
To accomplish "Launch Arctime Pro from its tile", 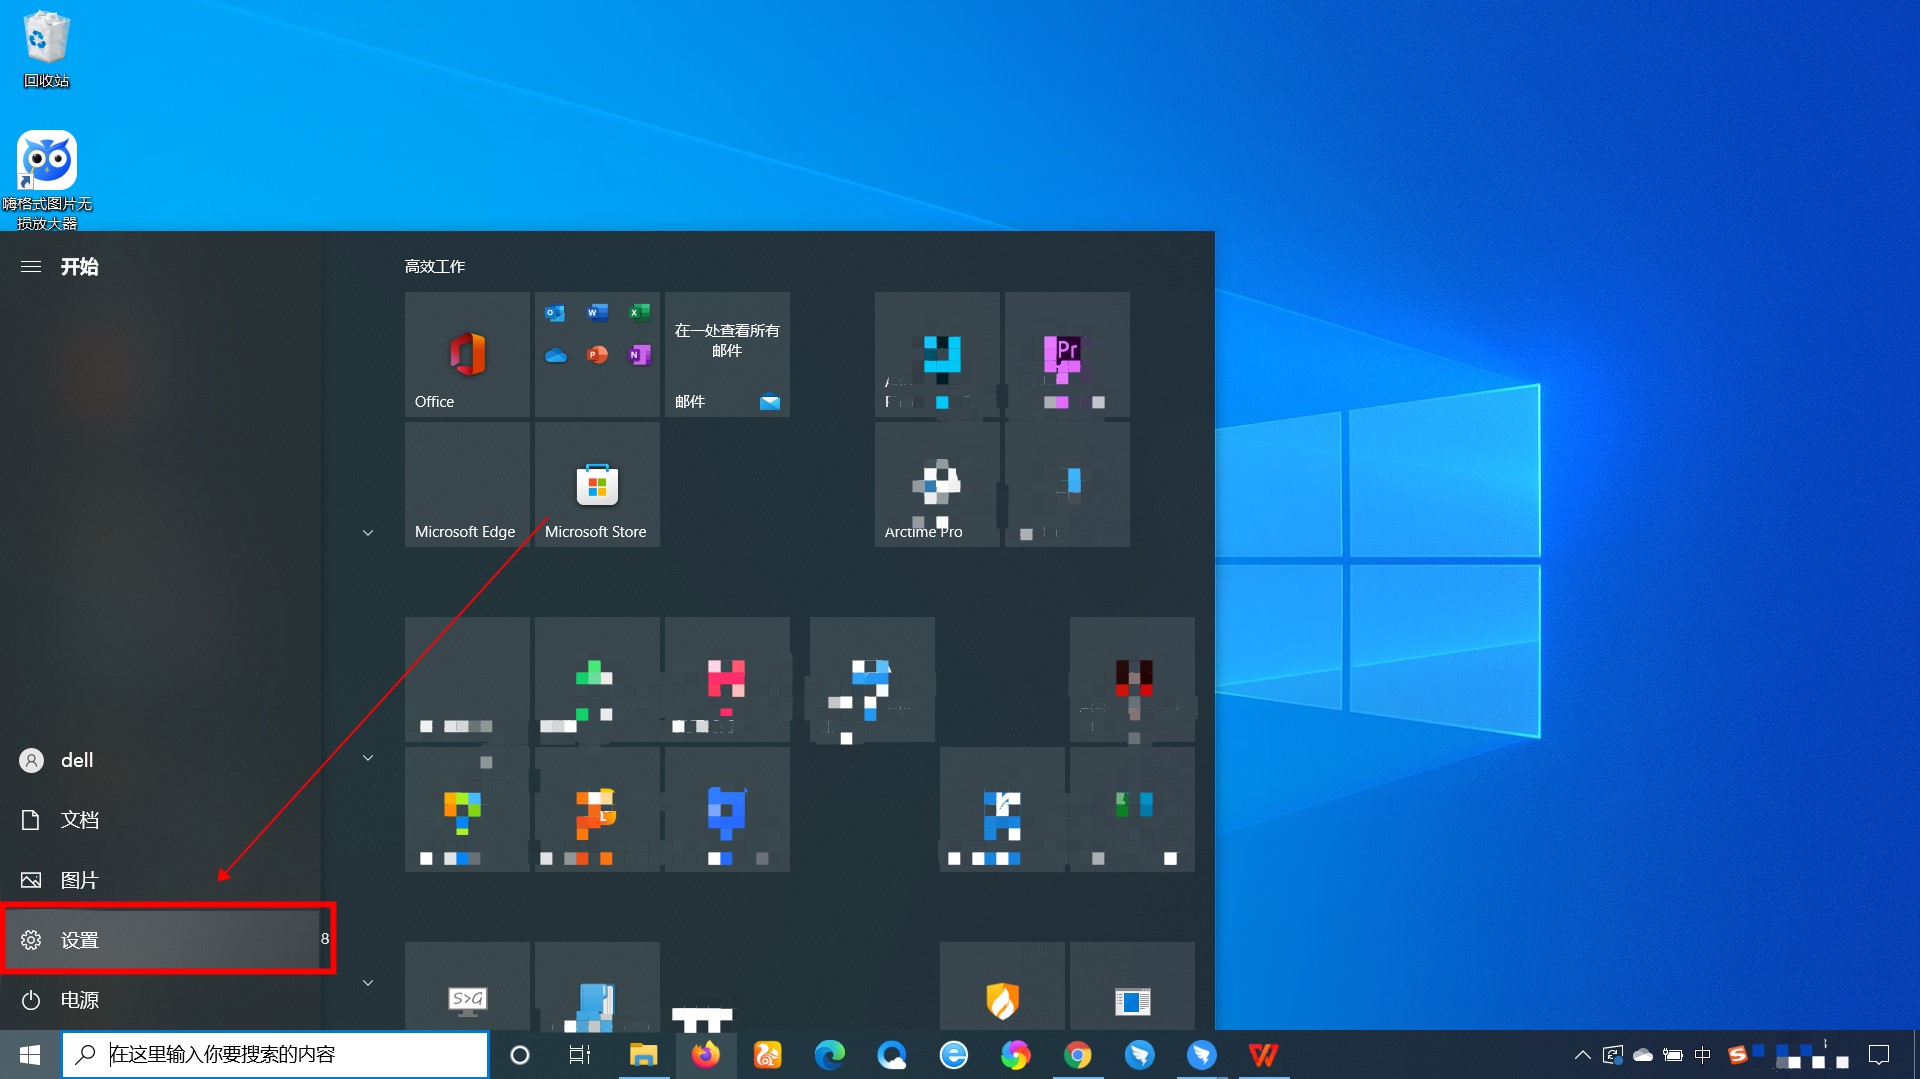I will [x=936, y=485].
